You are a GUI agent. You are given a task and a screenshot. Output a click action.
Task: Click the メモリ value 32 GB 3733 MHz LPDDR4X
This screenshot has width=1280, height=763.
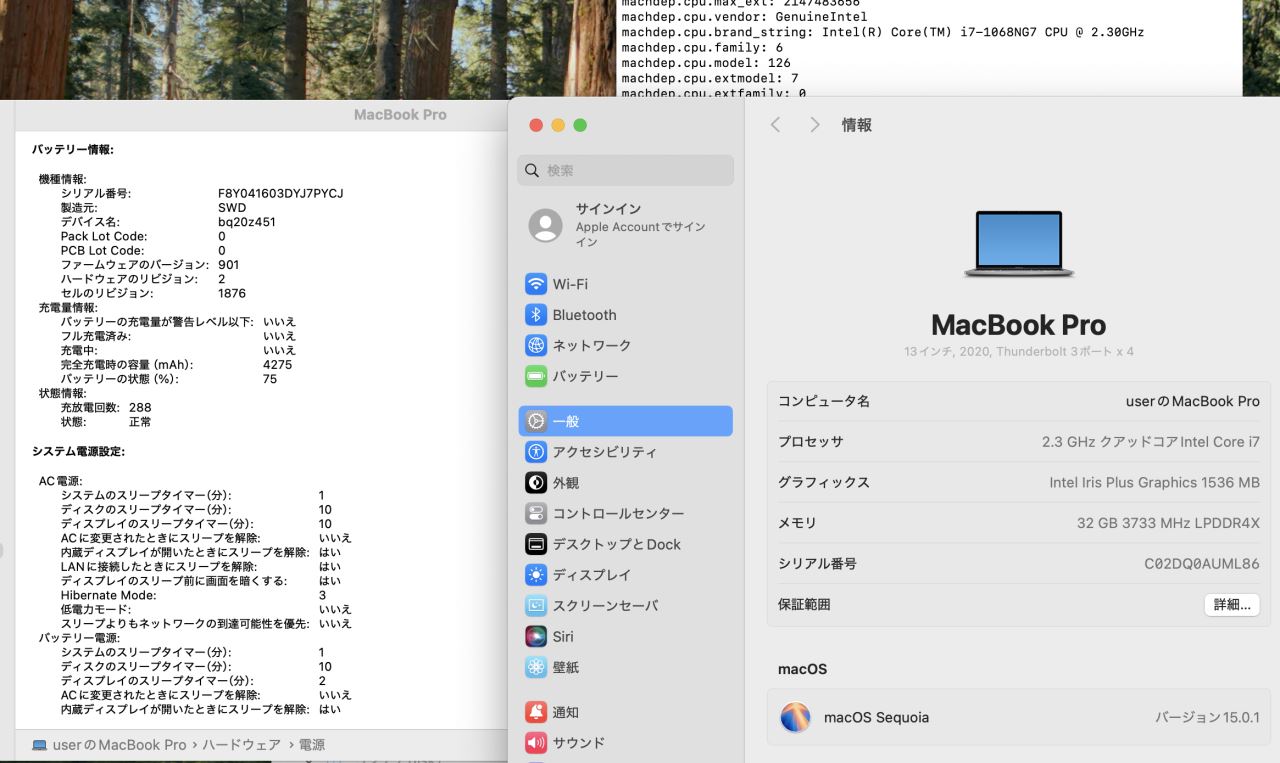click(x=1168, y=523)
